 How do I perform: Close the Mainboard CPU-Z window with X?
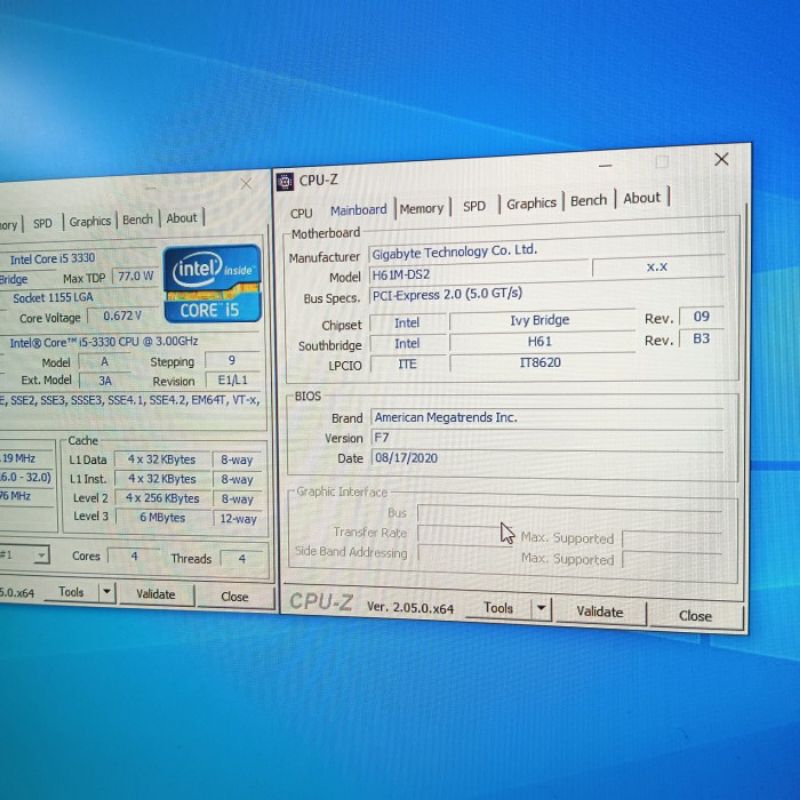pos(721,160)
